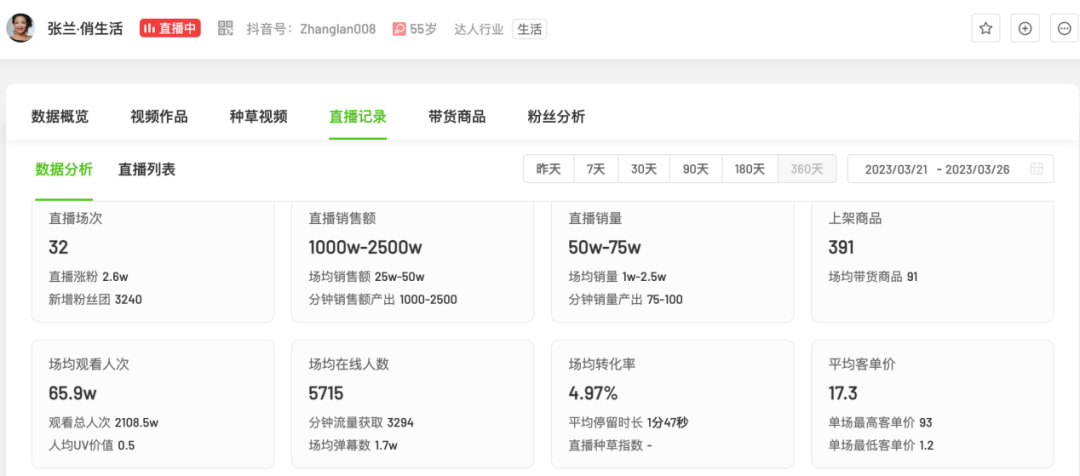Switch to the 数据概览 tab
Image resolution: width=1080 pixels, height=476 pixels.
[60, 117]
